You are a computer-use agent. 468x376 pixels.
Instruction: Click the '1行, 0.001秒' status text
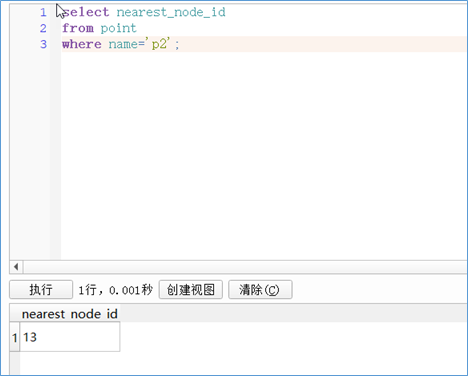pos(115,290)
